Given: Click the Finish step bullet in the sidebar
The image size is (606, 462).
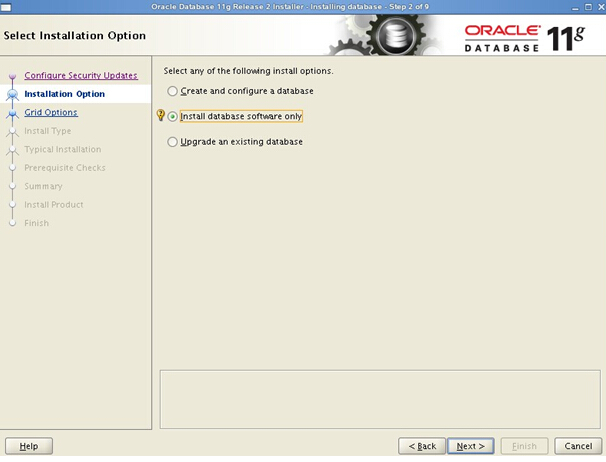Looking at the screenshot, I should (13, 223).
